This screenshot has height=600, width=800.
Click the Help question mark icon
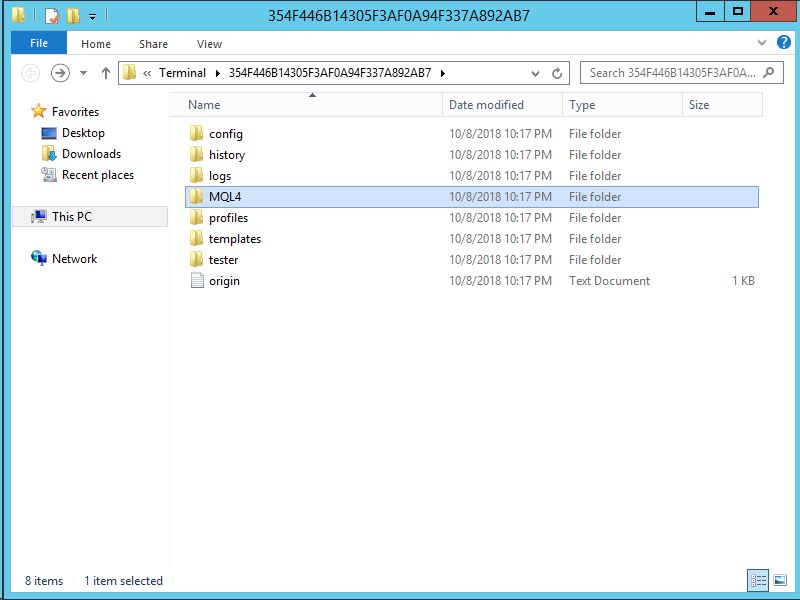784,43
